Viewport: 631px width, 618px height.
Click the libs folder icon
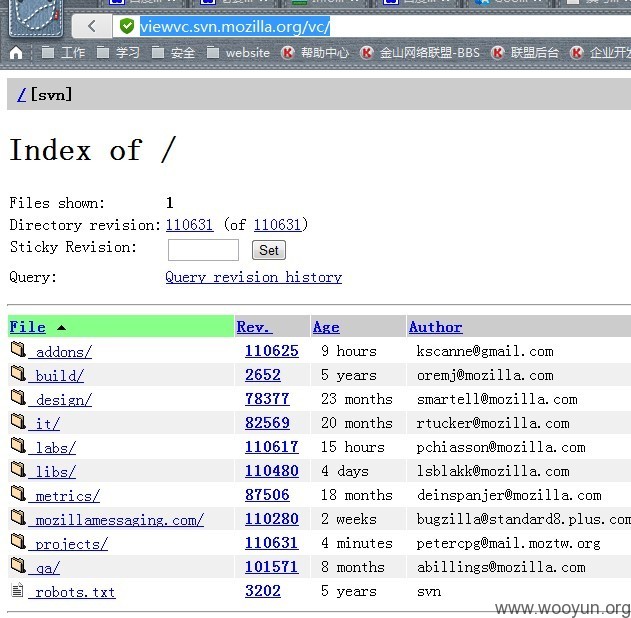[x=18, y=469]
